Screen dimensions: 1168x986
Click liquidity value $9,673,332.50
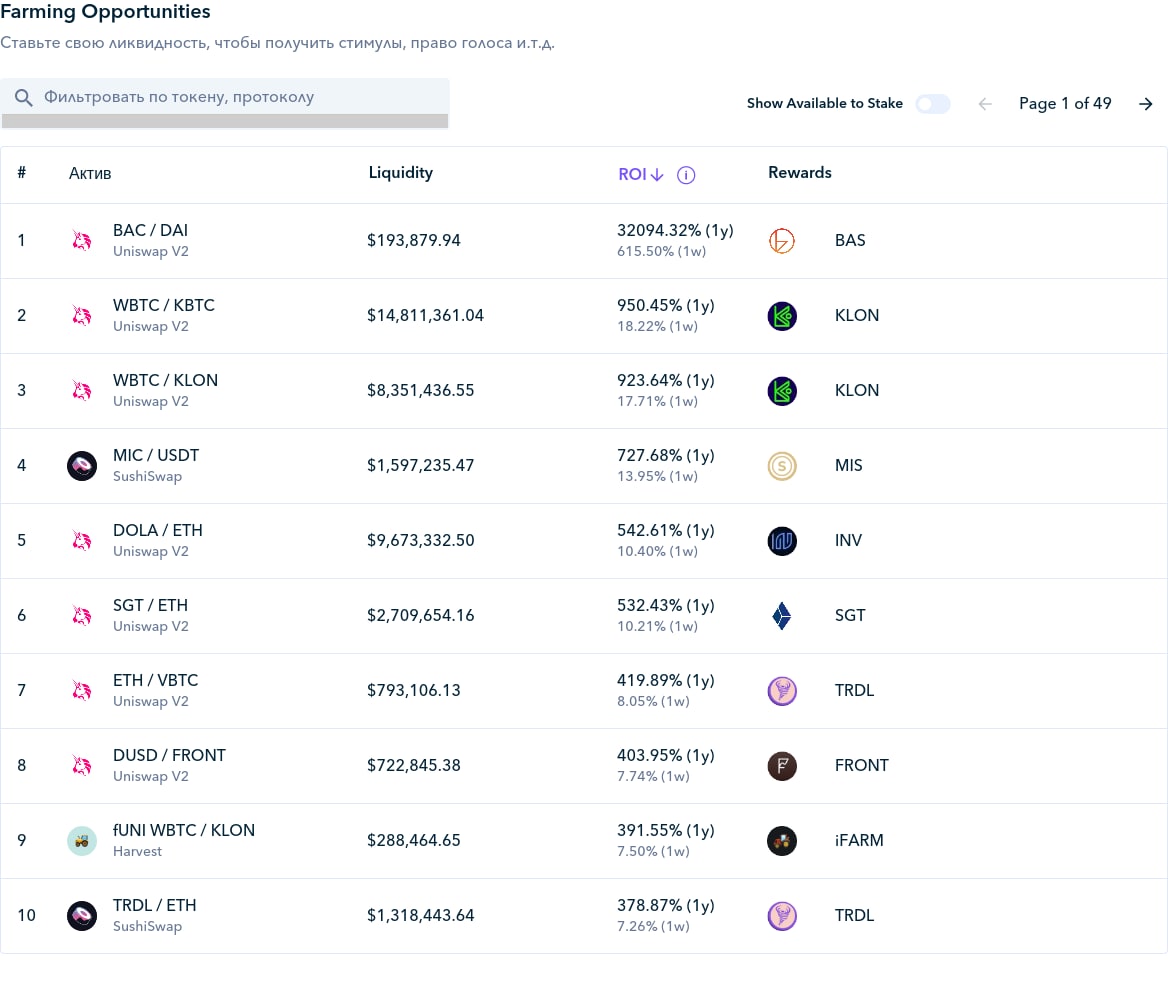pyautogui.click(x=420, y=541)
